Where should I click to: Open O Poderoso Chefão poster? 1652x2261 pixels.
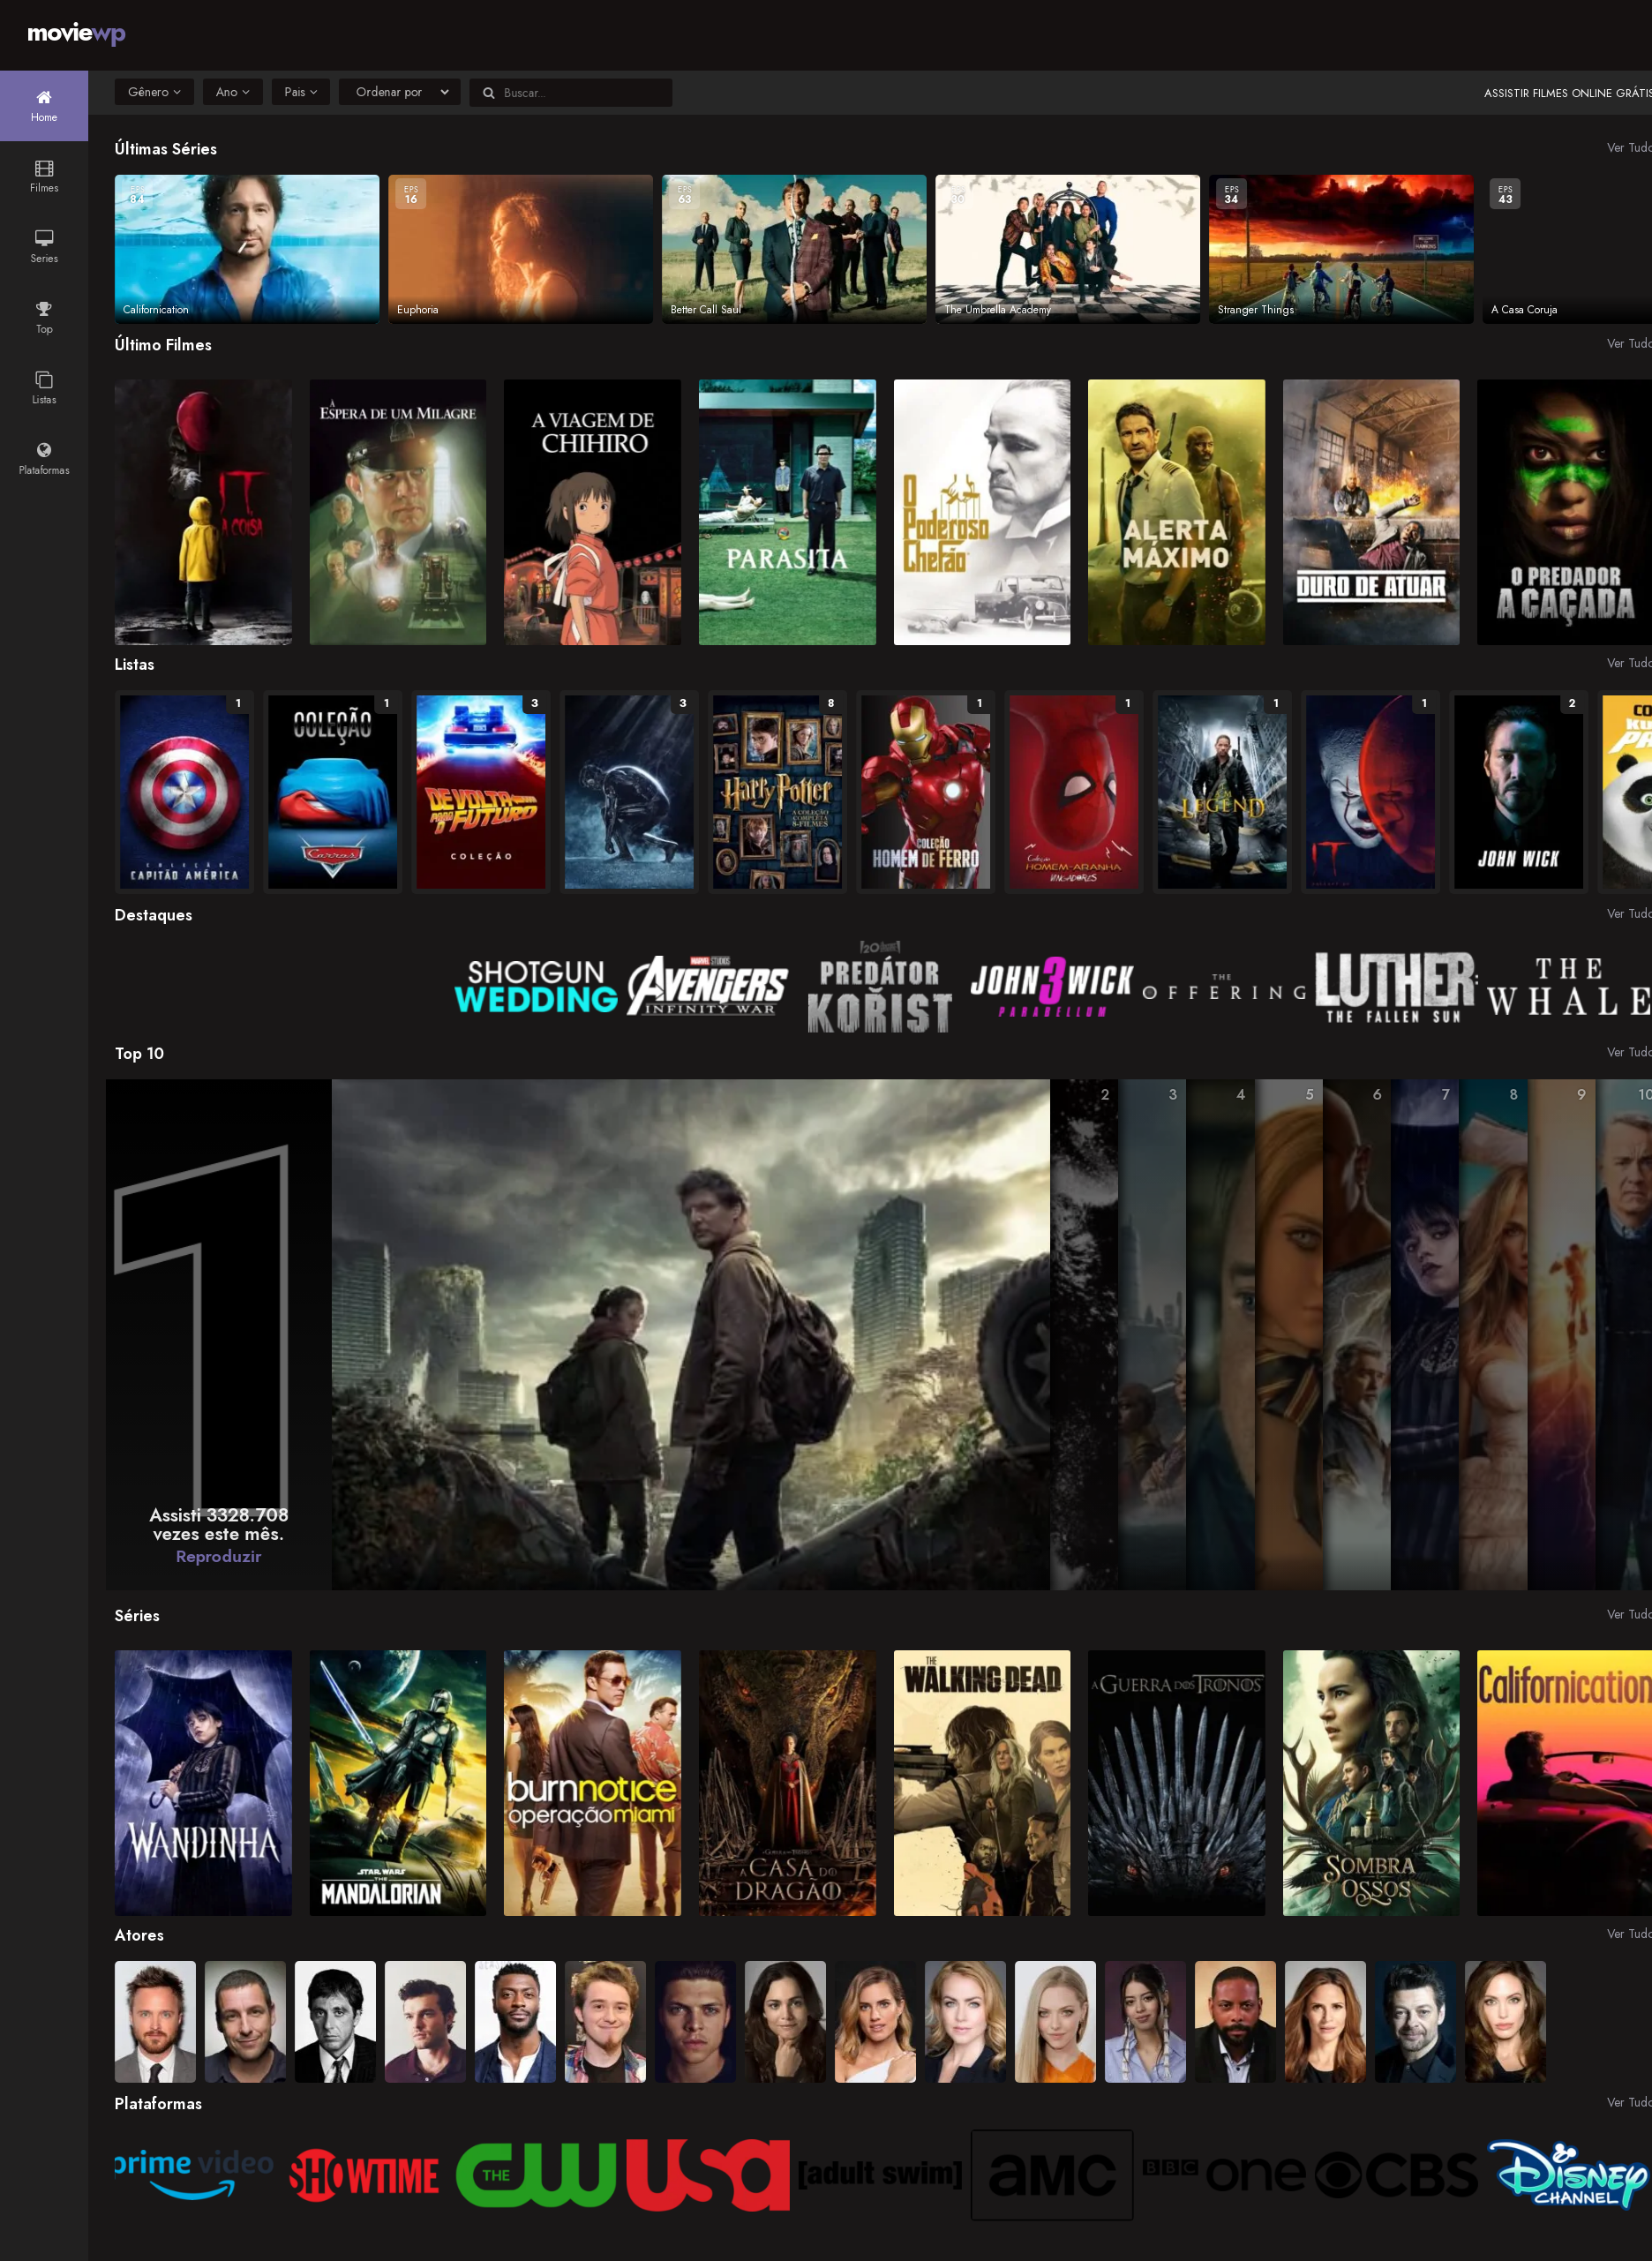[x=982, y=512]
